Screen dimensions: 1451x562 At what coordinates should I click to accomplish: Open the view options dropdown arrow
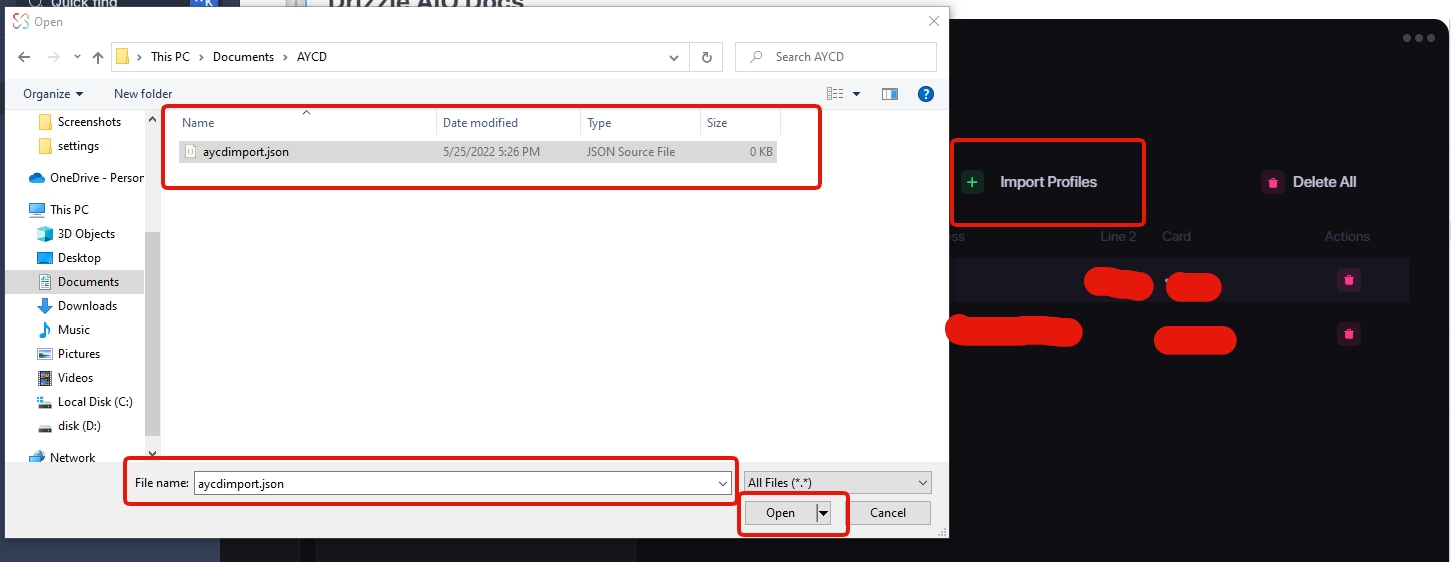[x=856, y=93]
